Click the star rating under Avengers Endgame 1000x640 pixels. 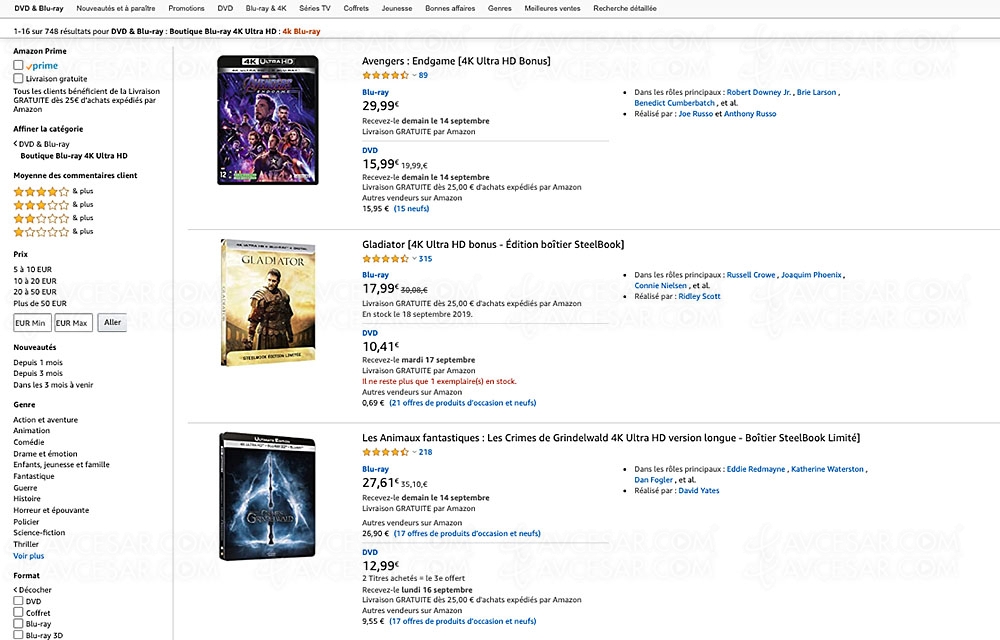(x=385, y=74)
